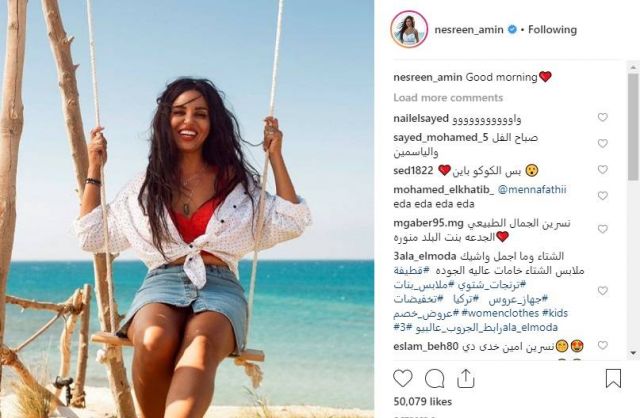The height and width of the screenshot is (418, 640).
Task: Like sayed_mohamed_5's comment
Action: [x=602, y=143]
